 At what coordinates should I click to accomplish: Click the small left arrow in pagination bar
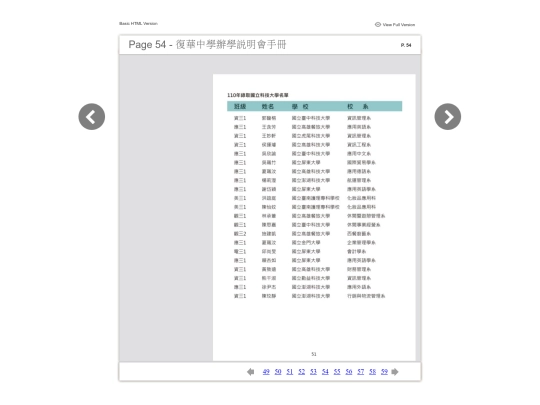point(251,372)
